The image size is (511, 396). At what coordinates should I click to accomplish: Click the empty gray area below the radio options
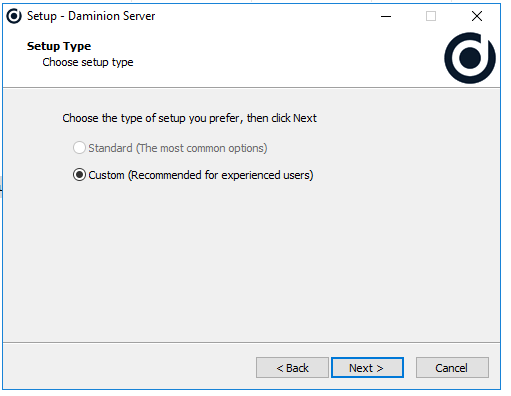[252, 260]
